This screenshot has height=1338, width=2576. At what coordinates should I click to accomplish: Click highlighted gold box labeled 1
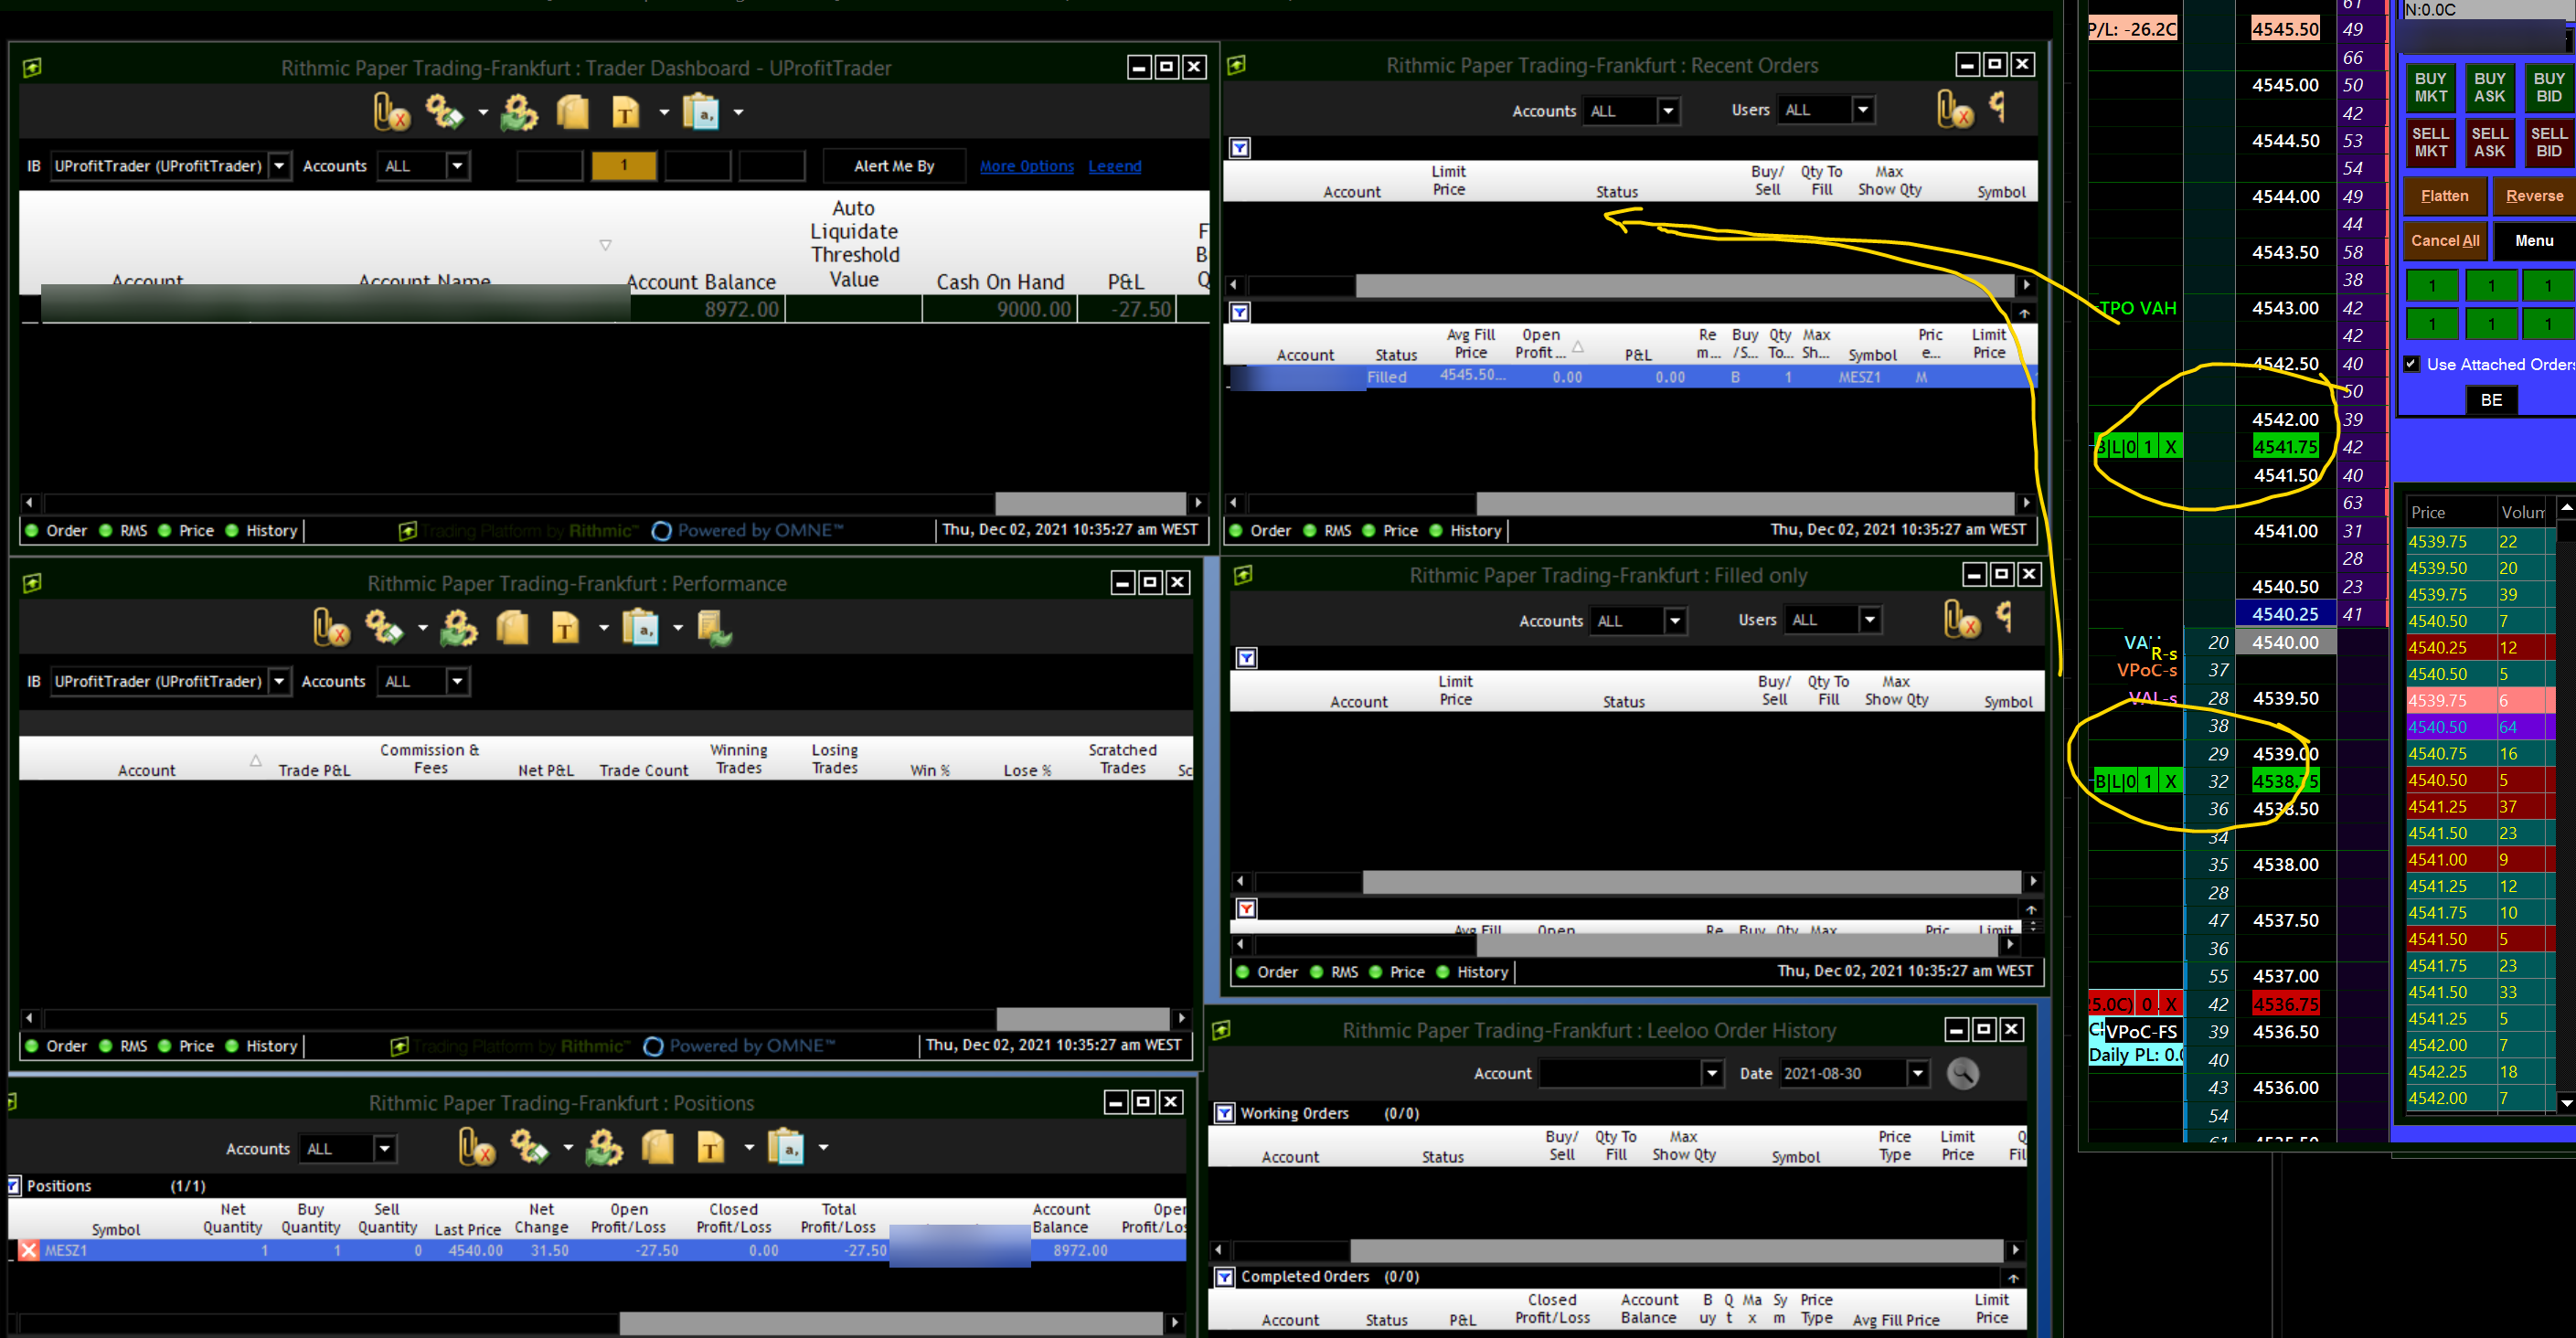click(624, 165)
